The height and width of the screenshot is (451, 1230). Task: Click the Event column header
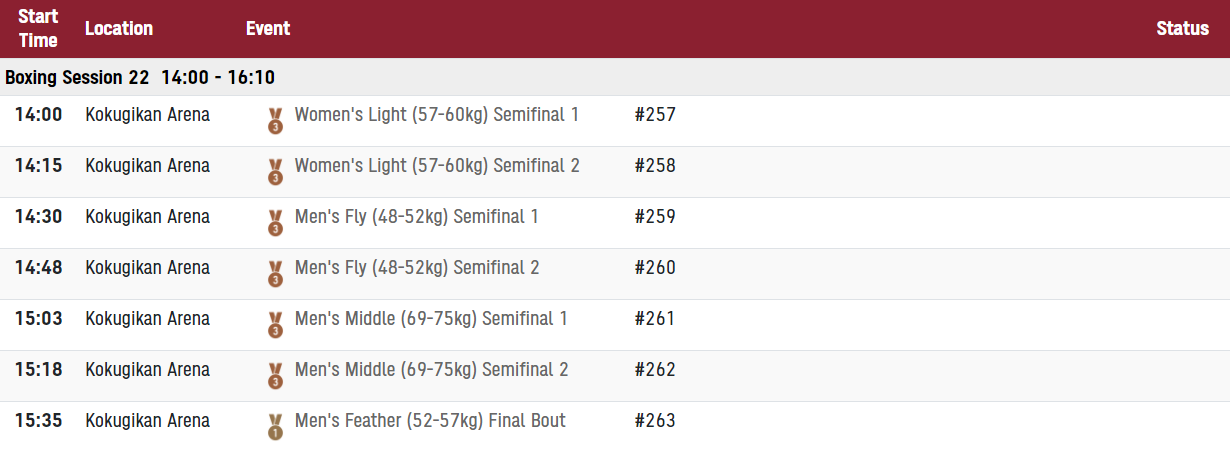pyautogui.click(x=268, y=29)
